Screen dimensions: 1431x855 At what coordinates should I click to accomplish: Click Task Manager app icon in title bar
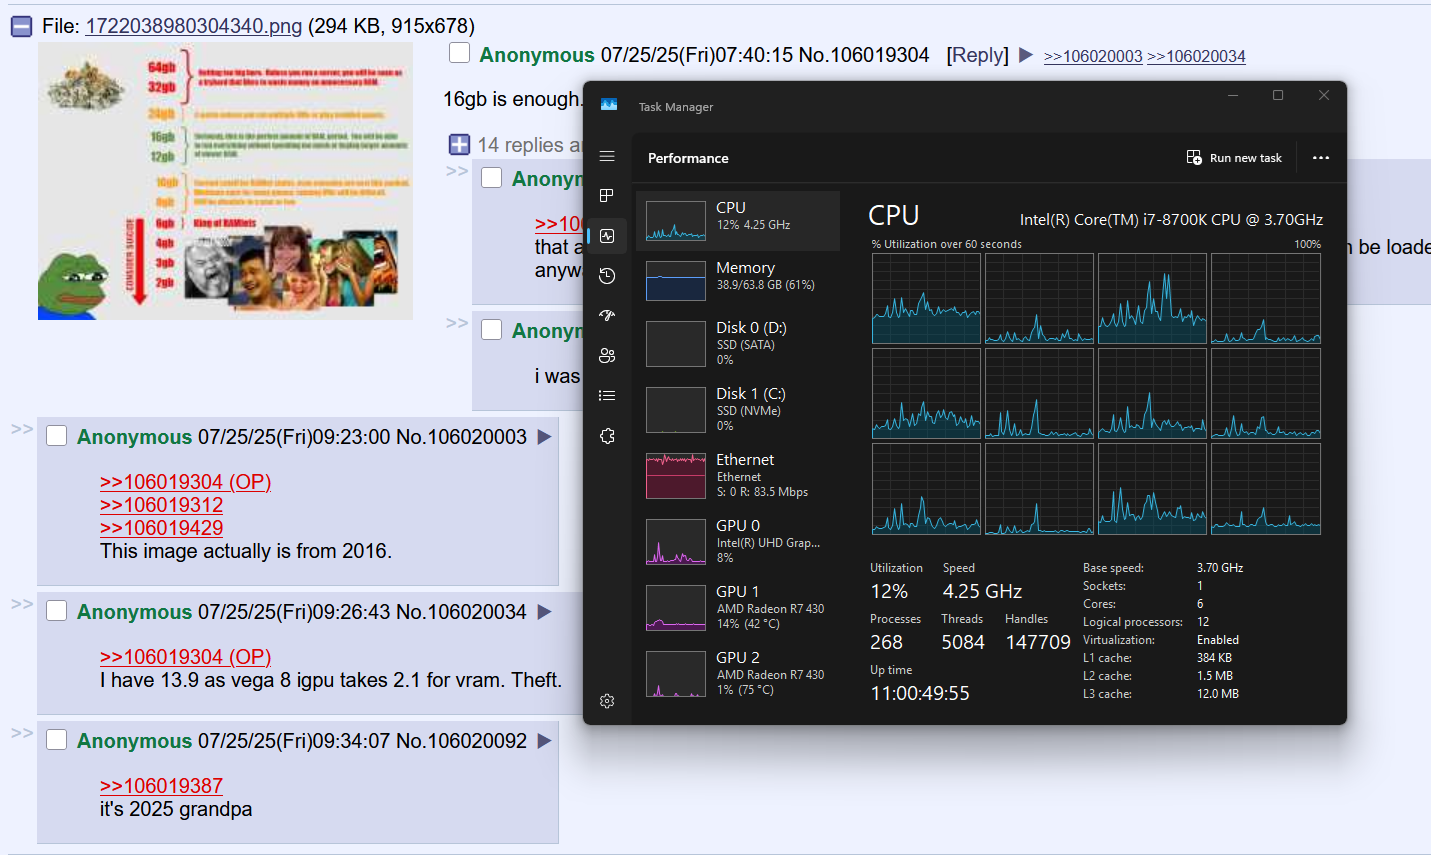609,105
